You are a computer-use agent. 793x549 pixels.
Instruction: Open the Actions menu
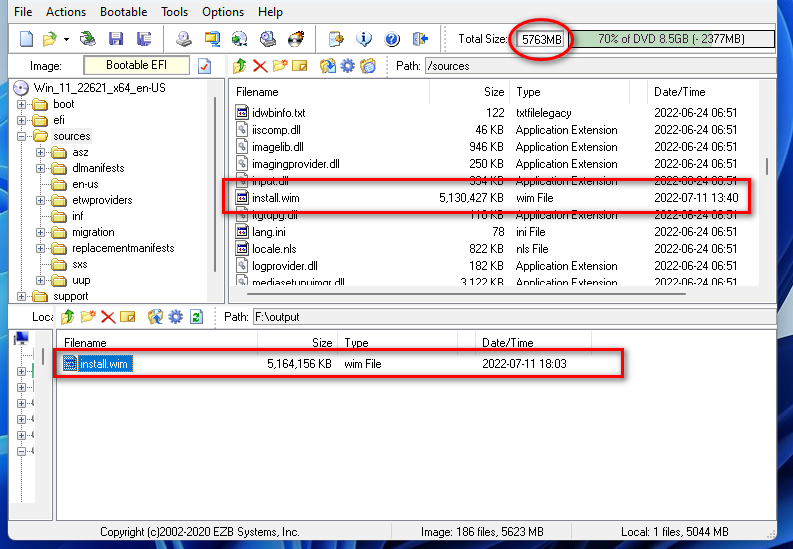click(66, 12)
